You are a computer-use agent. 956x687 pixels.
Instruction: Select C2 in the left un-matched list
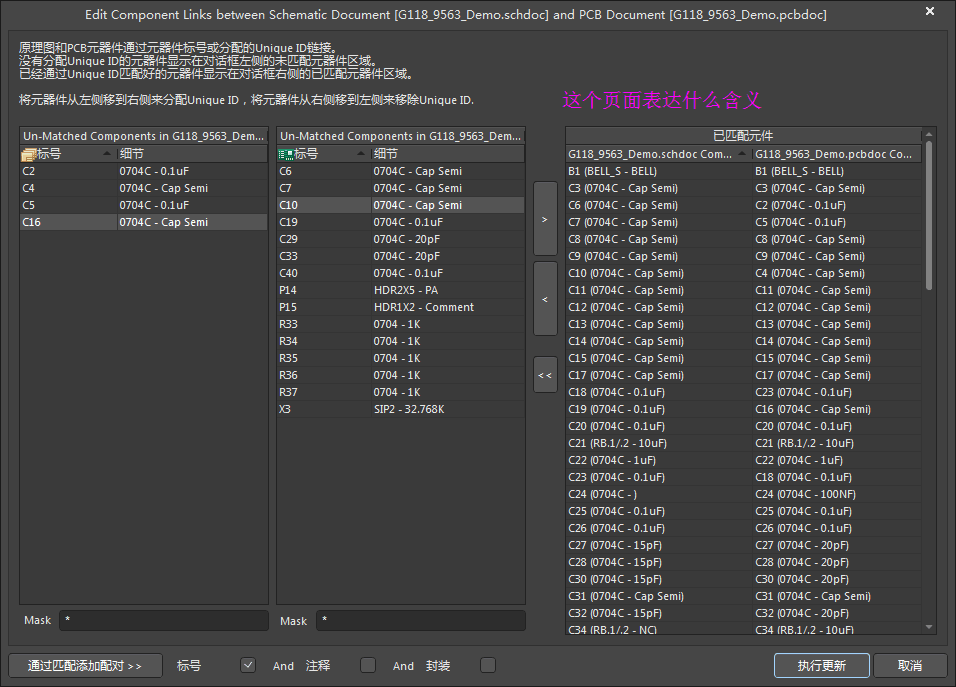[x=144, y=171]
